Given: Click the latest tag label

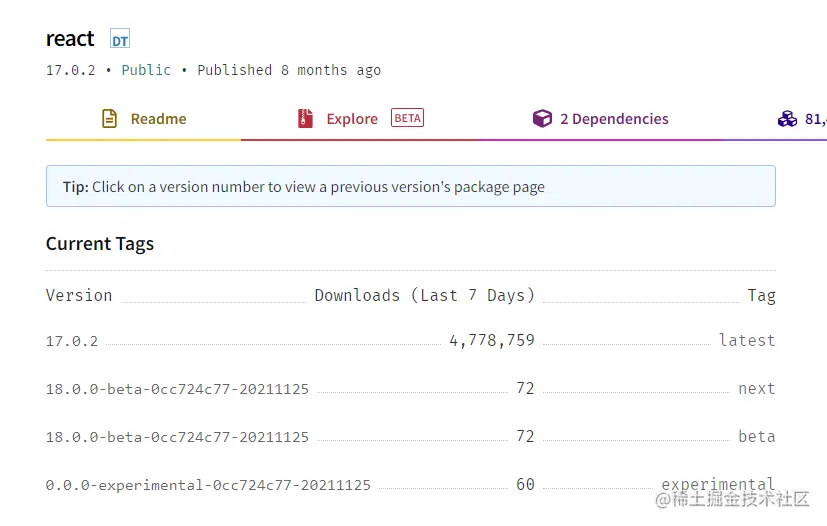Looking at the screenshot, I should [747, 340].
